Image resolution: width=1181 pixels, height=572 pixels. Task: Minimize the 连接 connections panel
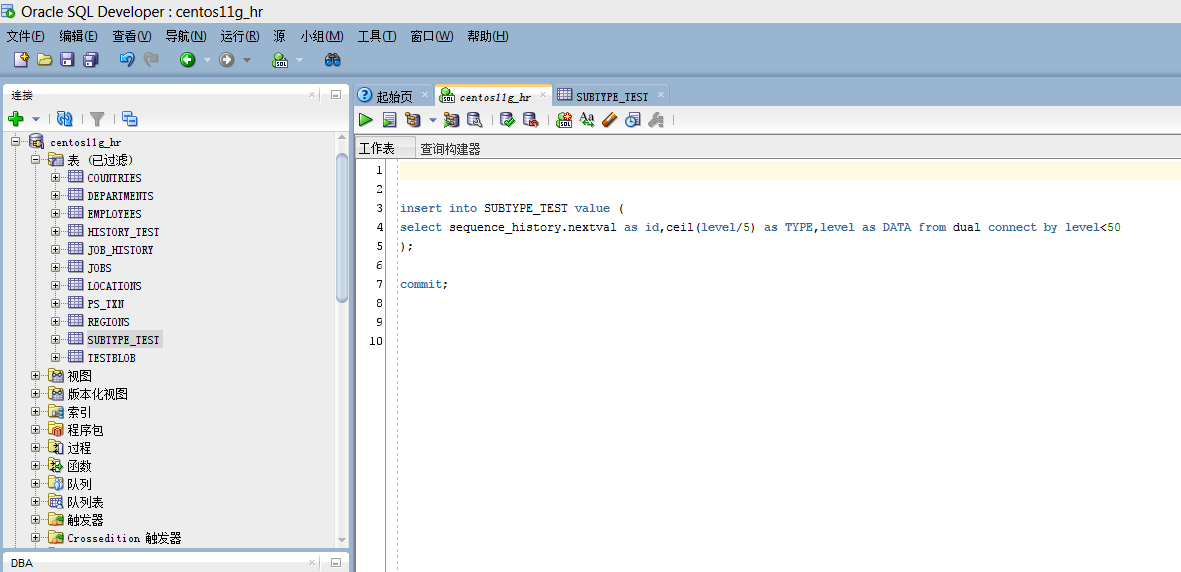(336, 95)
